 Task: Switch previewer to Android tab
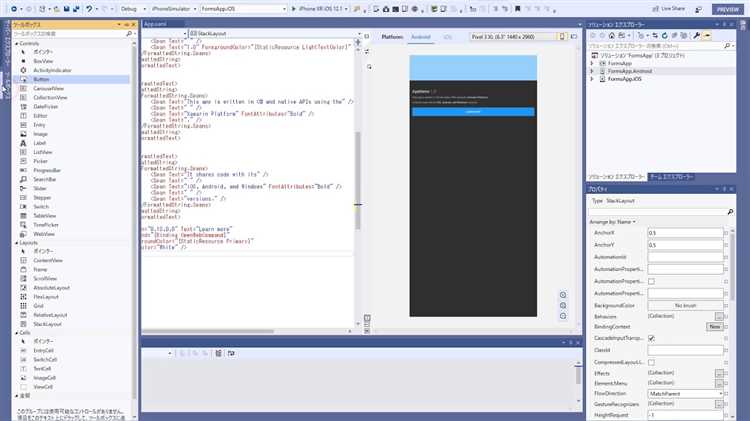coord(421,37)
